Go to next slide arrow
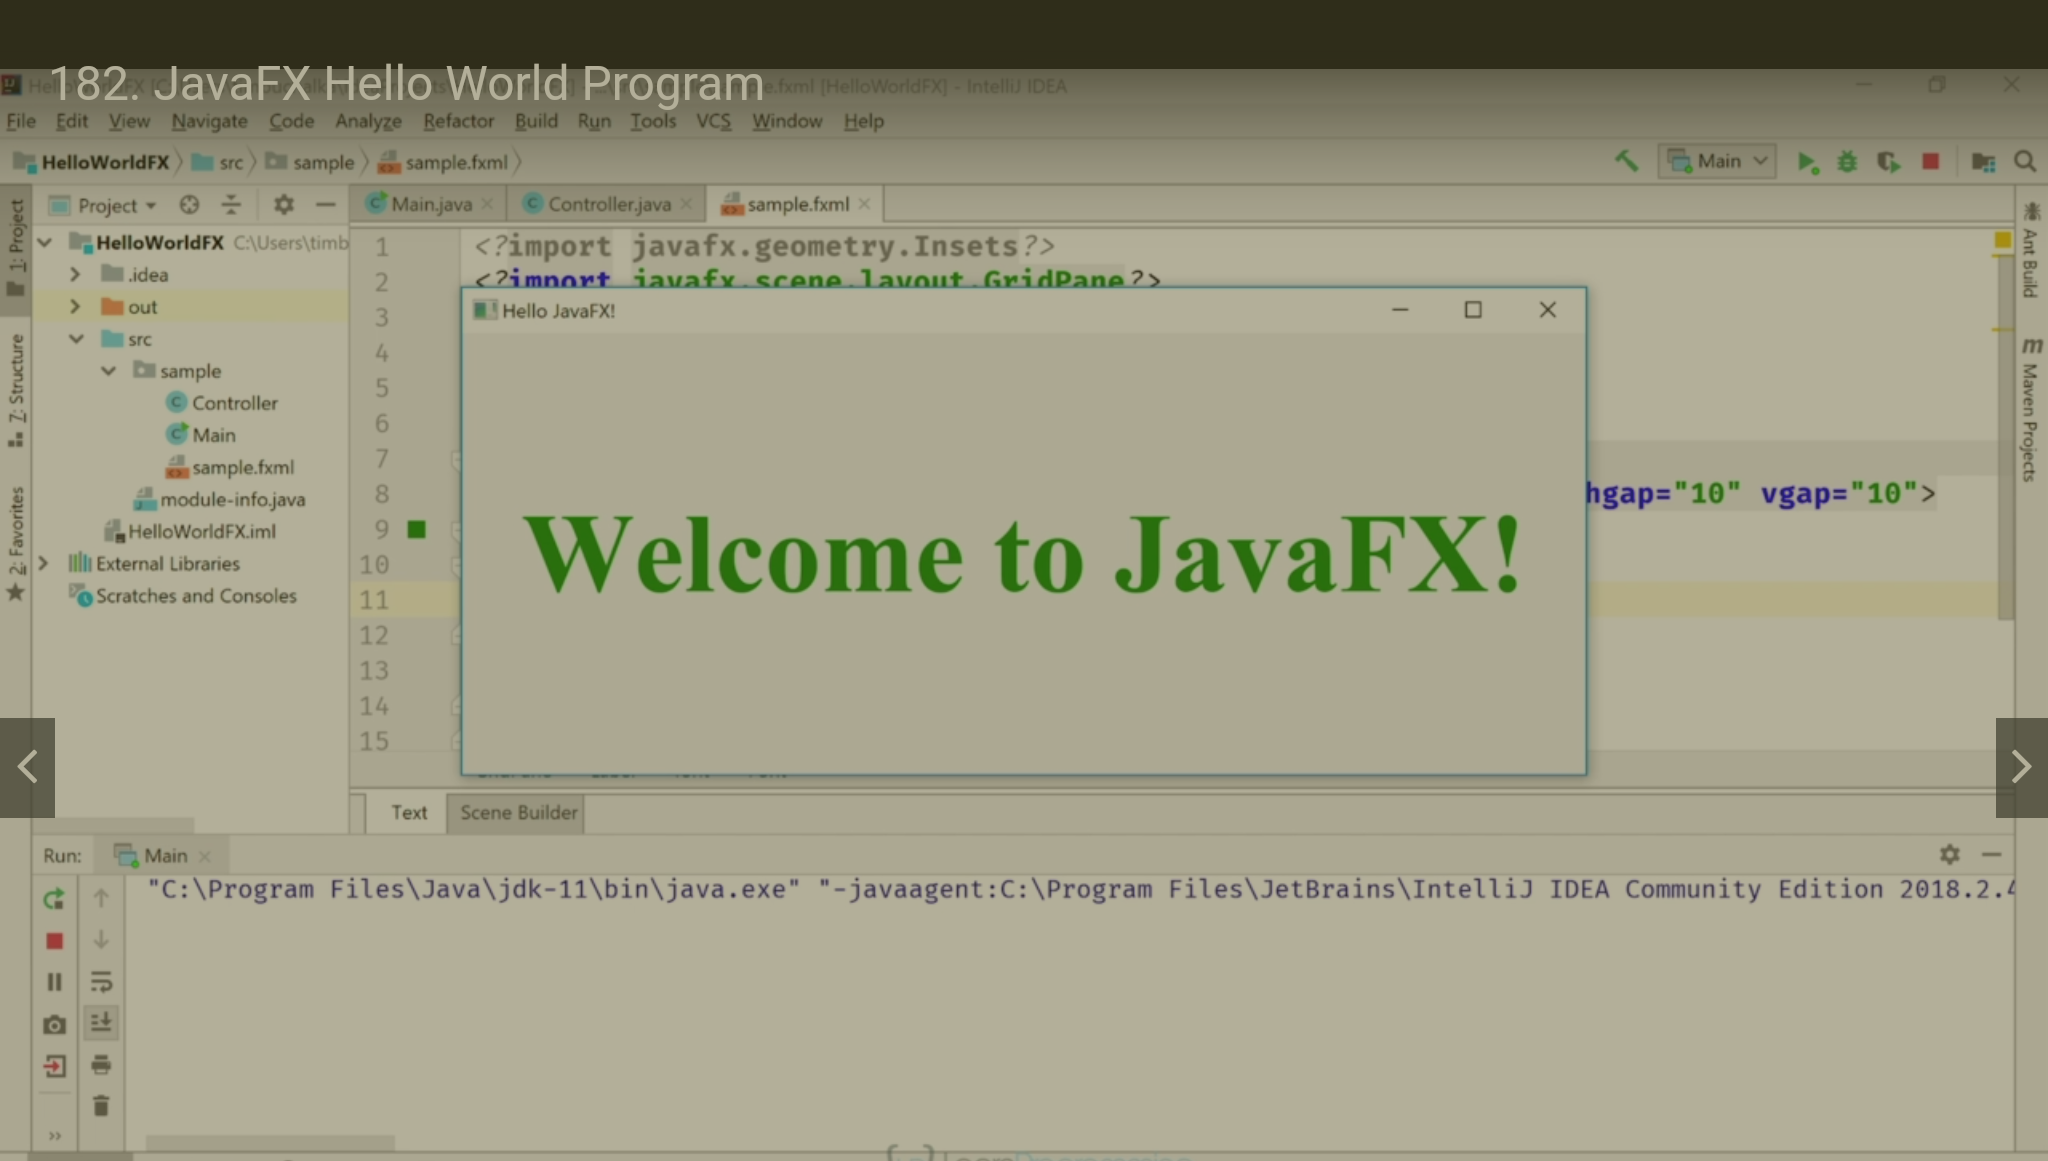 tap(2021, 767)
